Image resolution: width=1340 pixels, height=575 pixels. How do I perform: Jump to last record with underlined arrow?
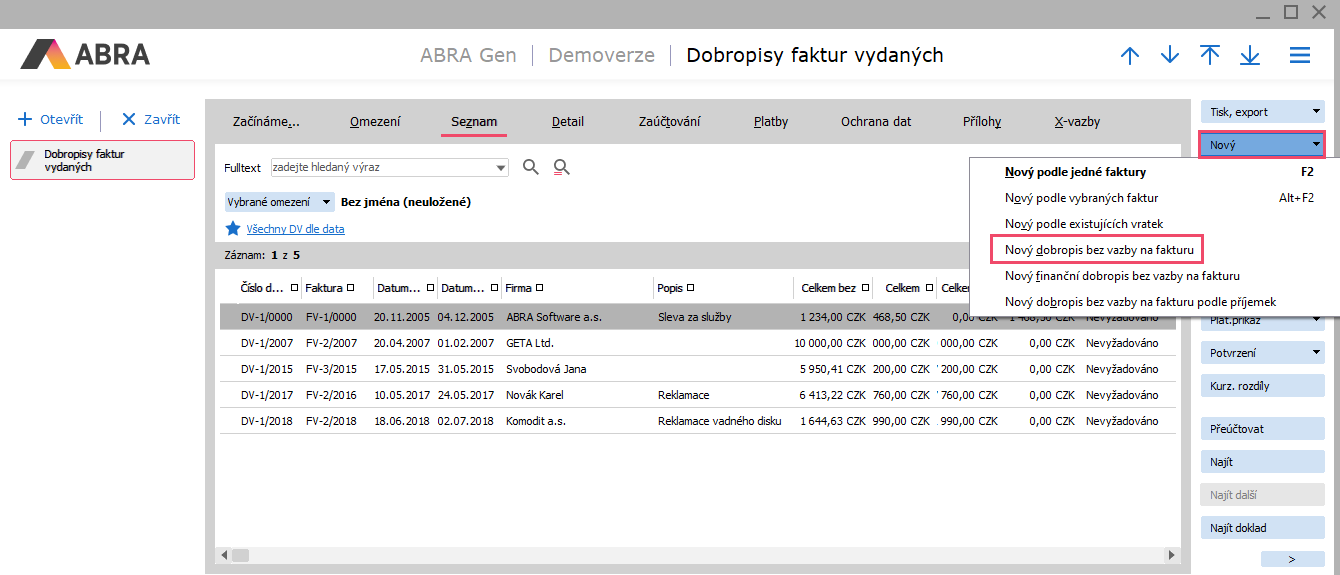1250,56
